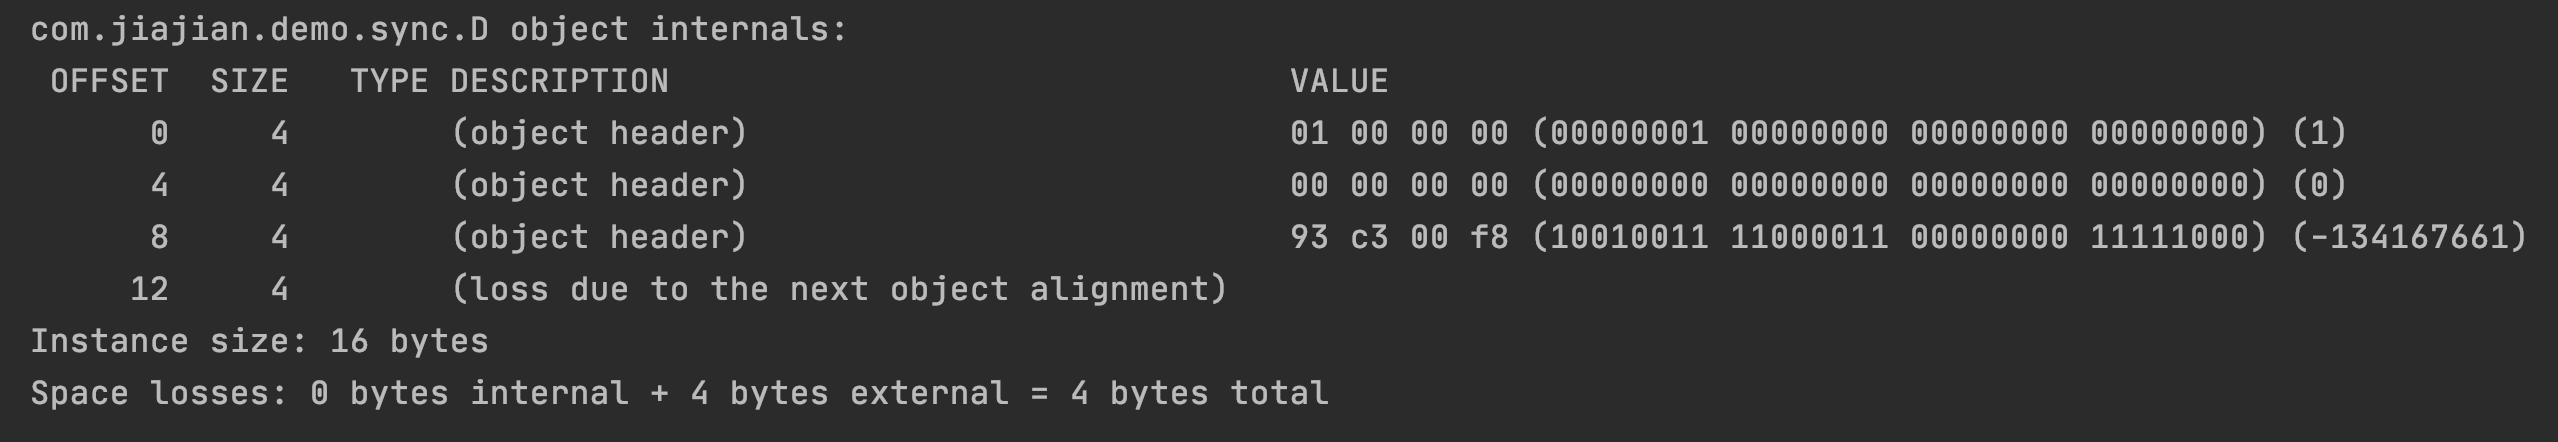Click the VALUE column header

click(1339, 82)
